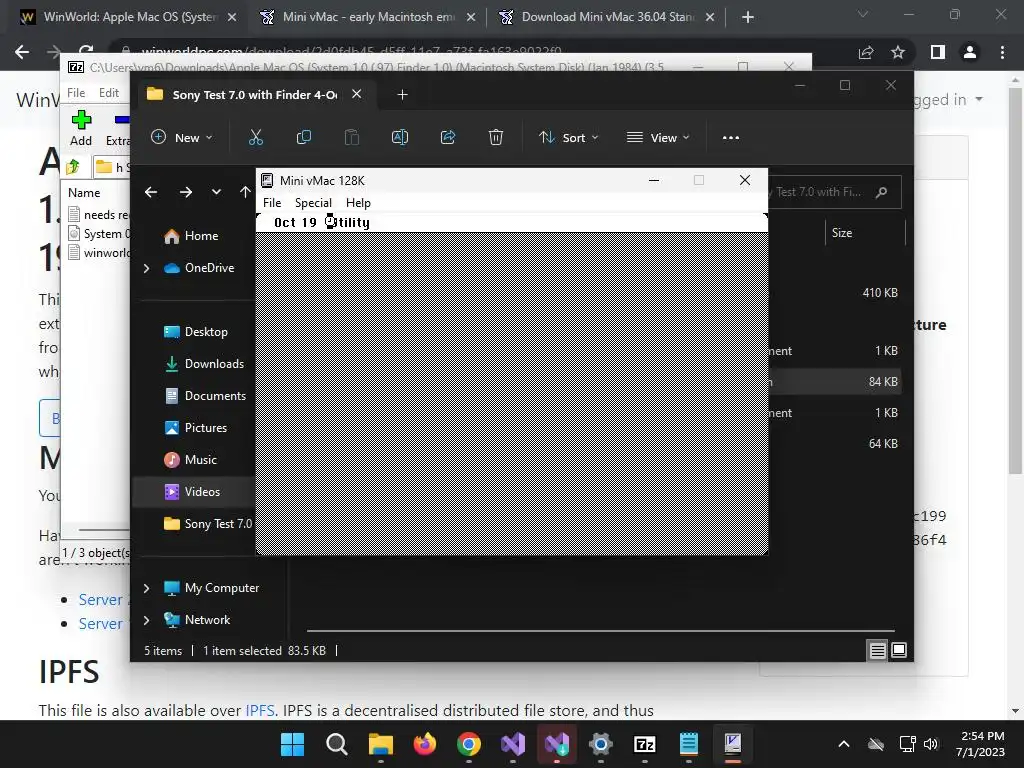
Task: Open the Chrome profile menu
Action: (970, 52)
